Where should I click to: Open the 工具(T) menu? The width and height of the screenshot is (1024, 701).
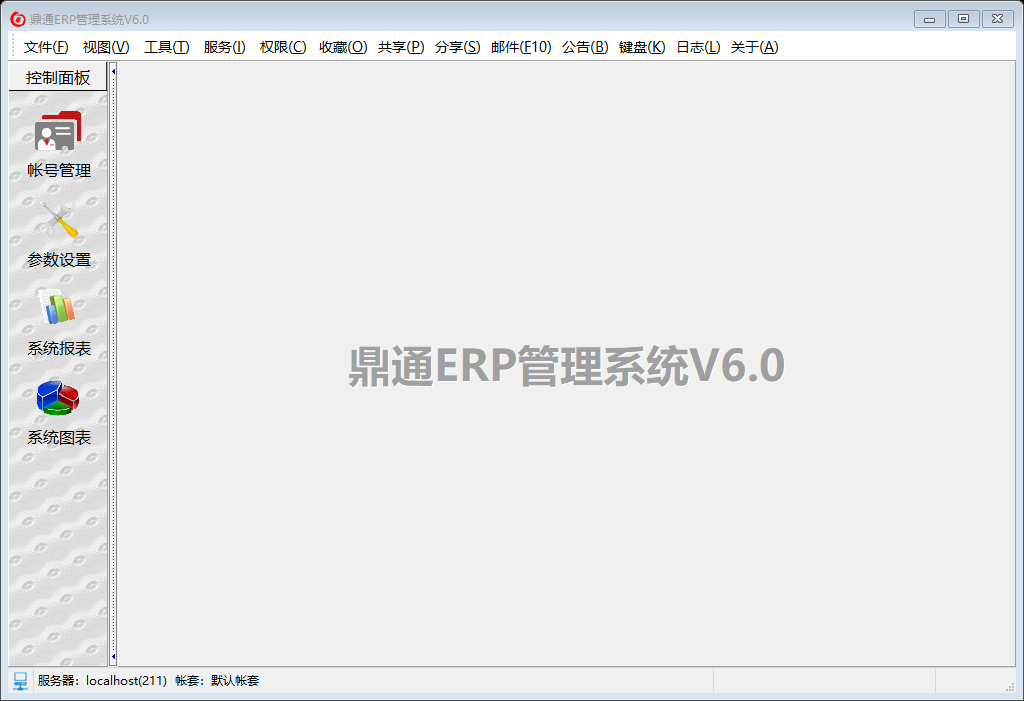tap(166, 47)
